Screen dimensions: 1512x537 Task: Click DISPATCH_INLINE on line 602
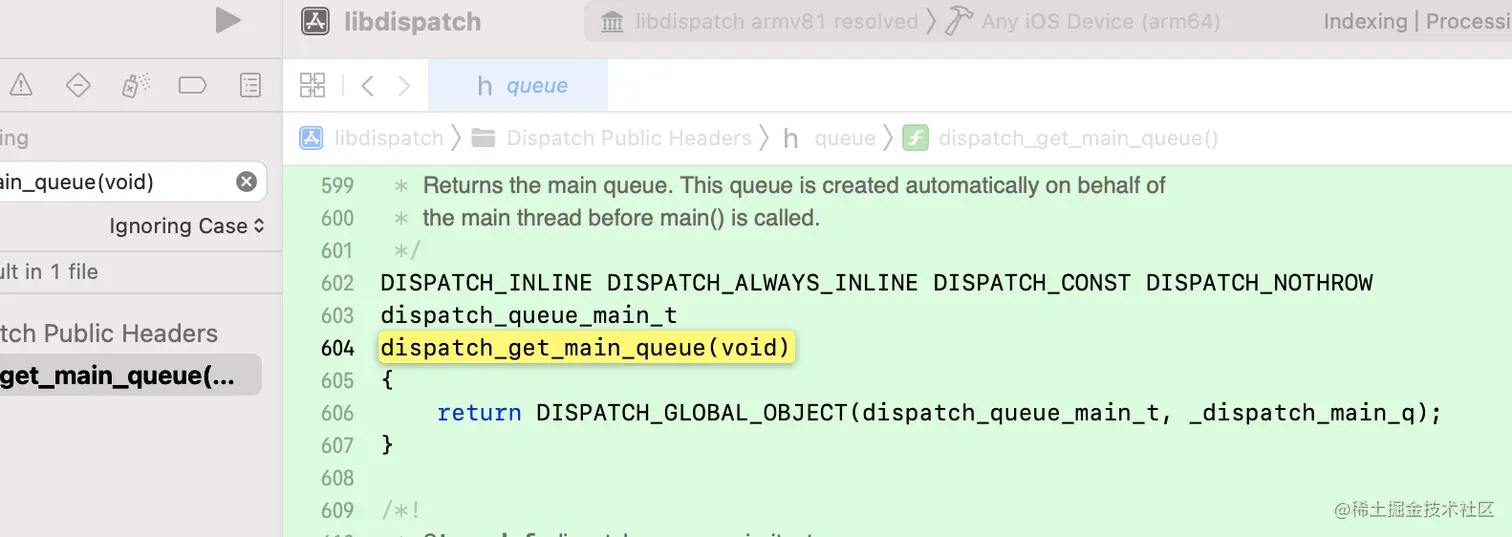(486, 283)
